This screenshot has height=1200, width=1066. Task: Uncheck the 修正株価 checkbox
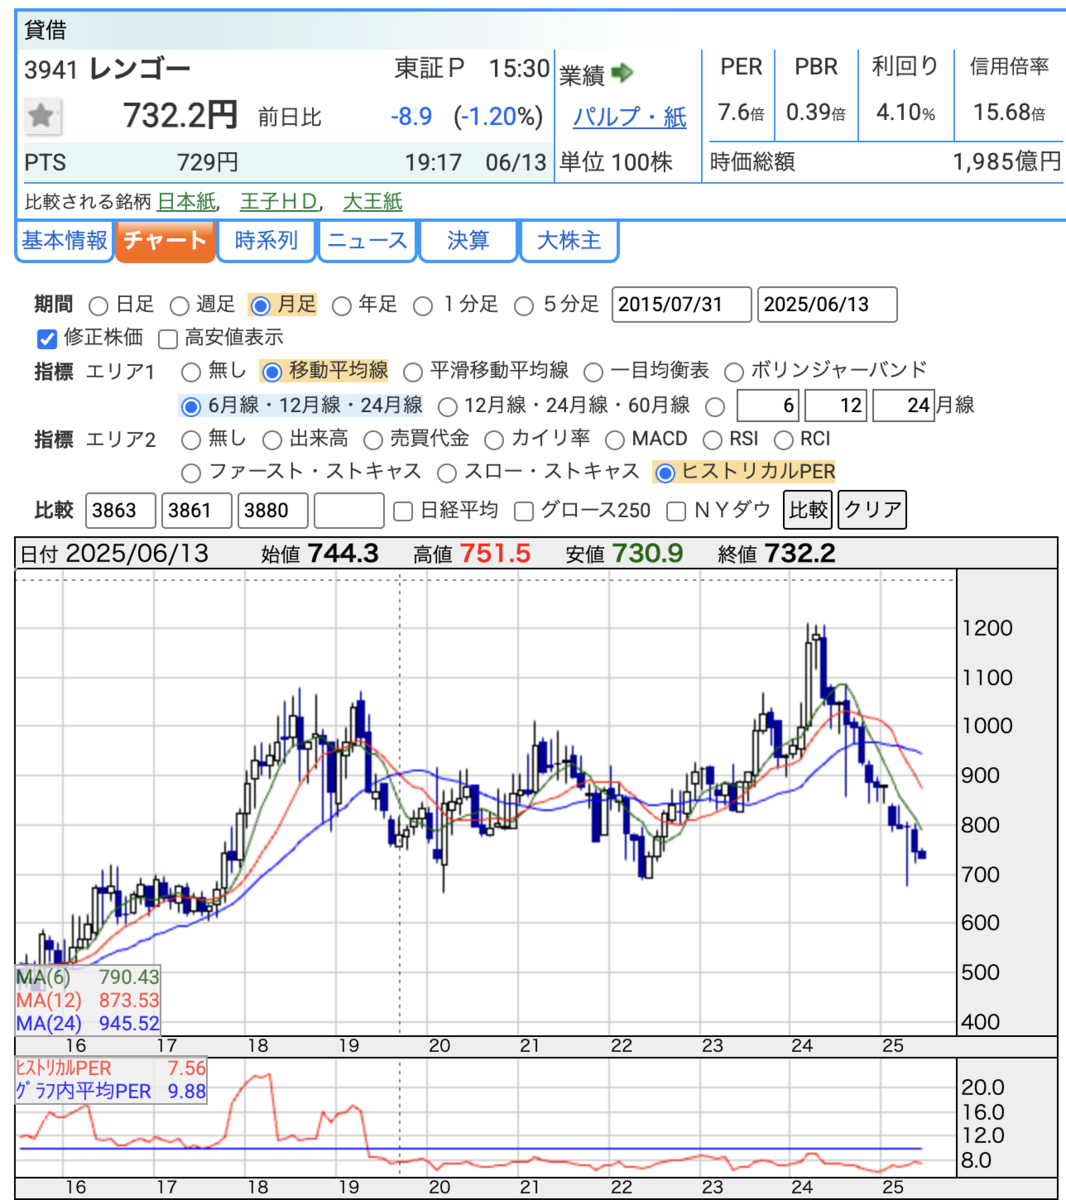[x=47, y=338]
